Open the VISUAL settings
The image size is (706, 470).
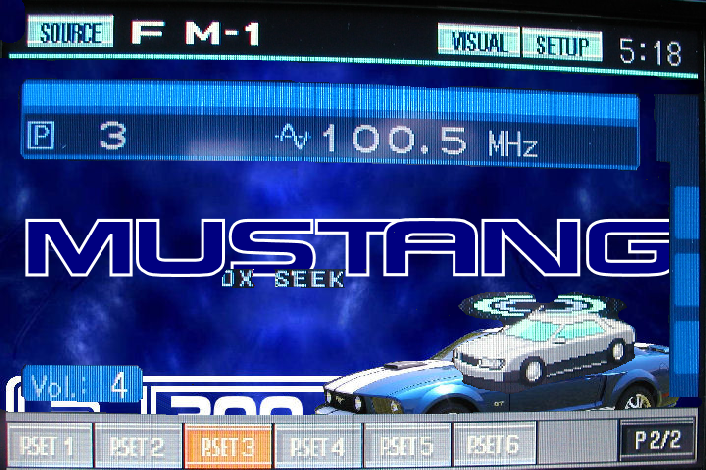[479, 44]
